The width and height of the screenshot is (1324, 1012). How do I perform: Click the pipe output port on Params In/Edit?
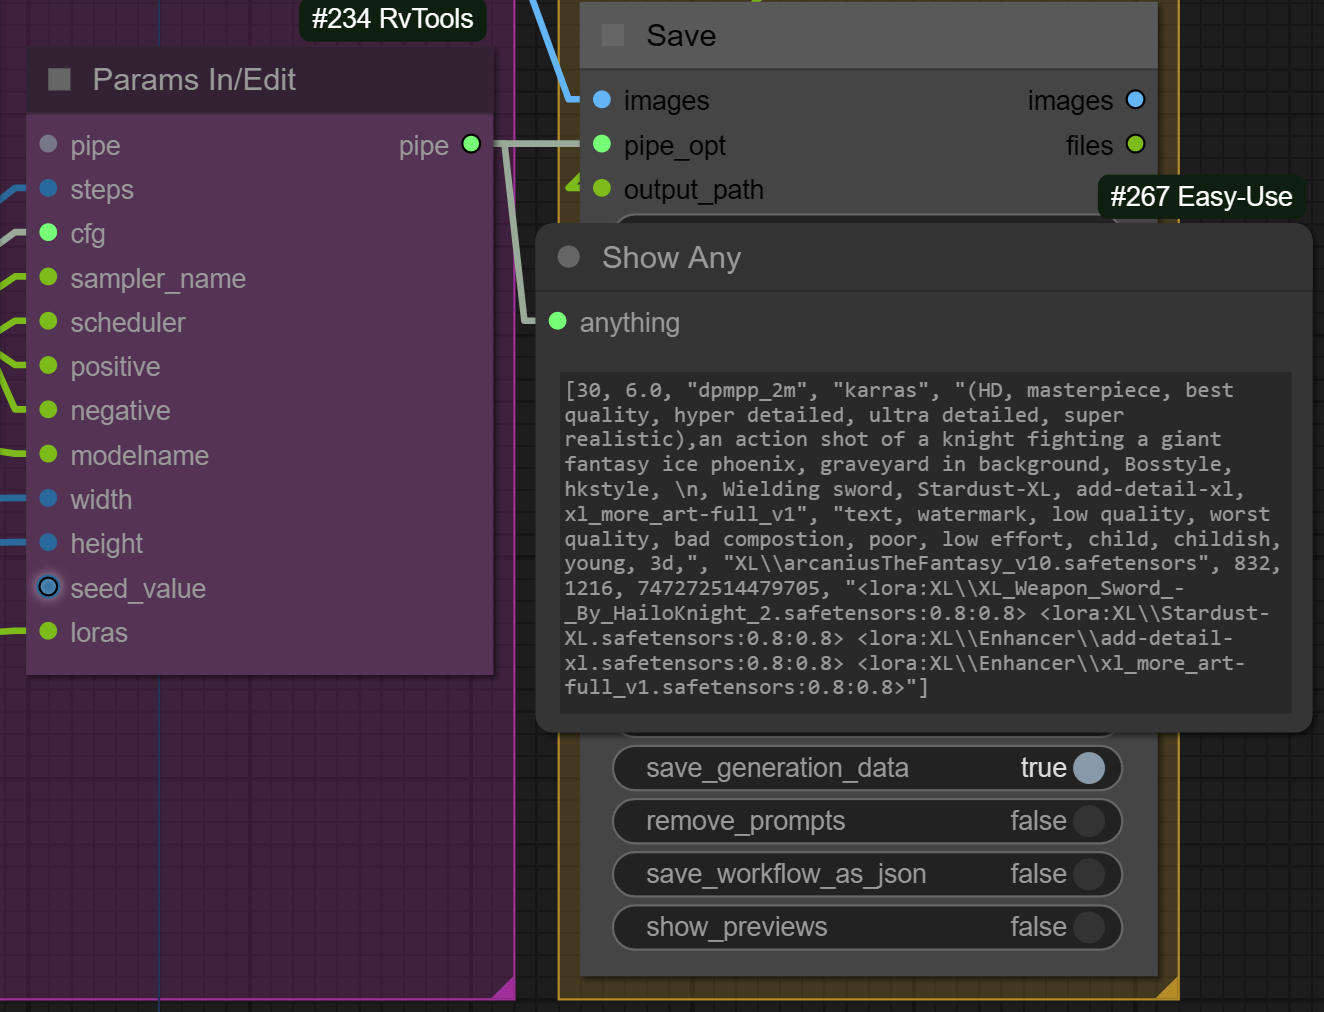(x=471, y=144)
